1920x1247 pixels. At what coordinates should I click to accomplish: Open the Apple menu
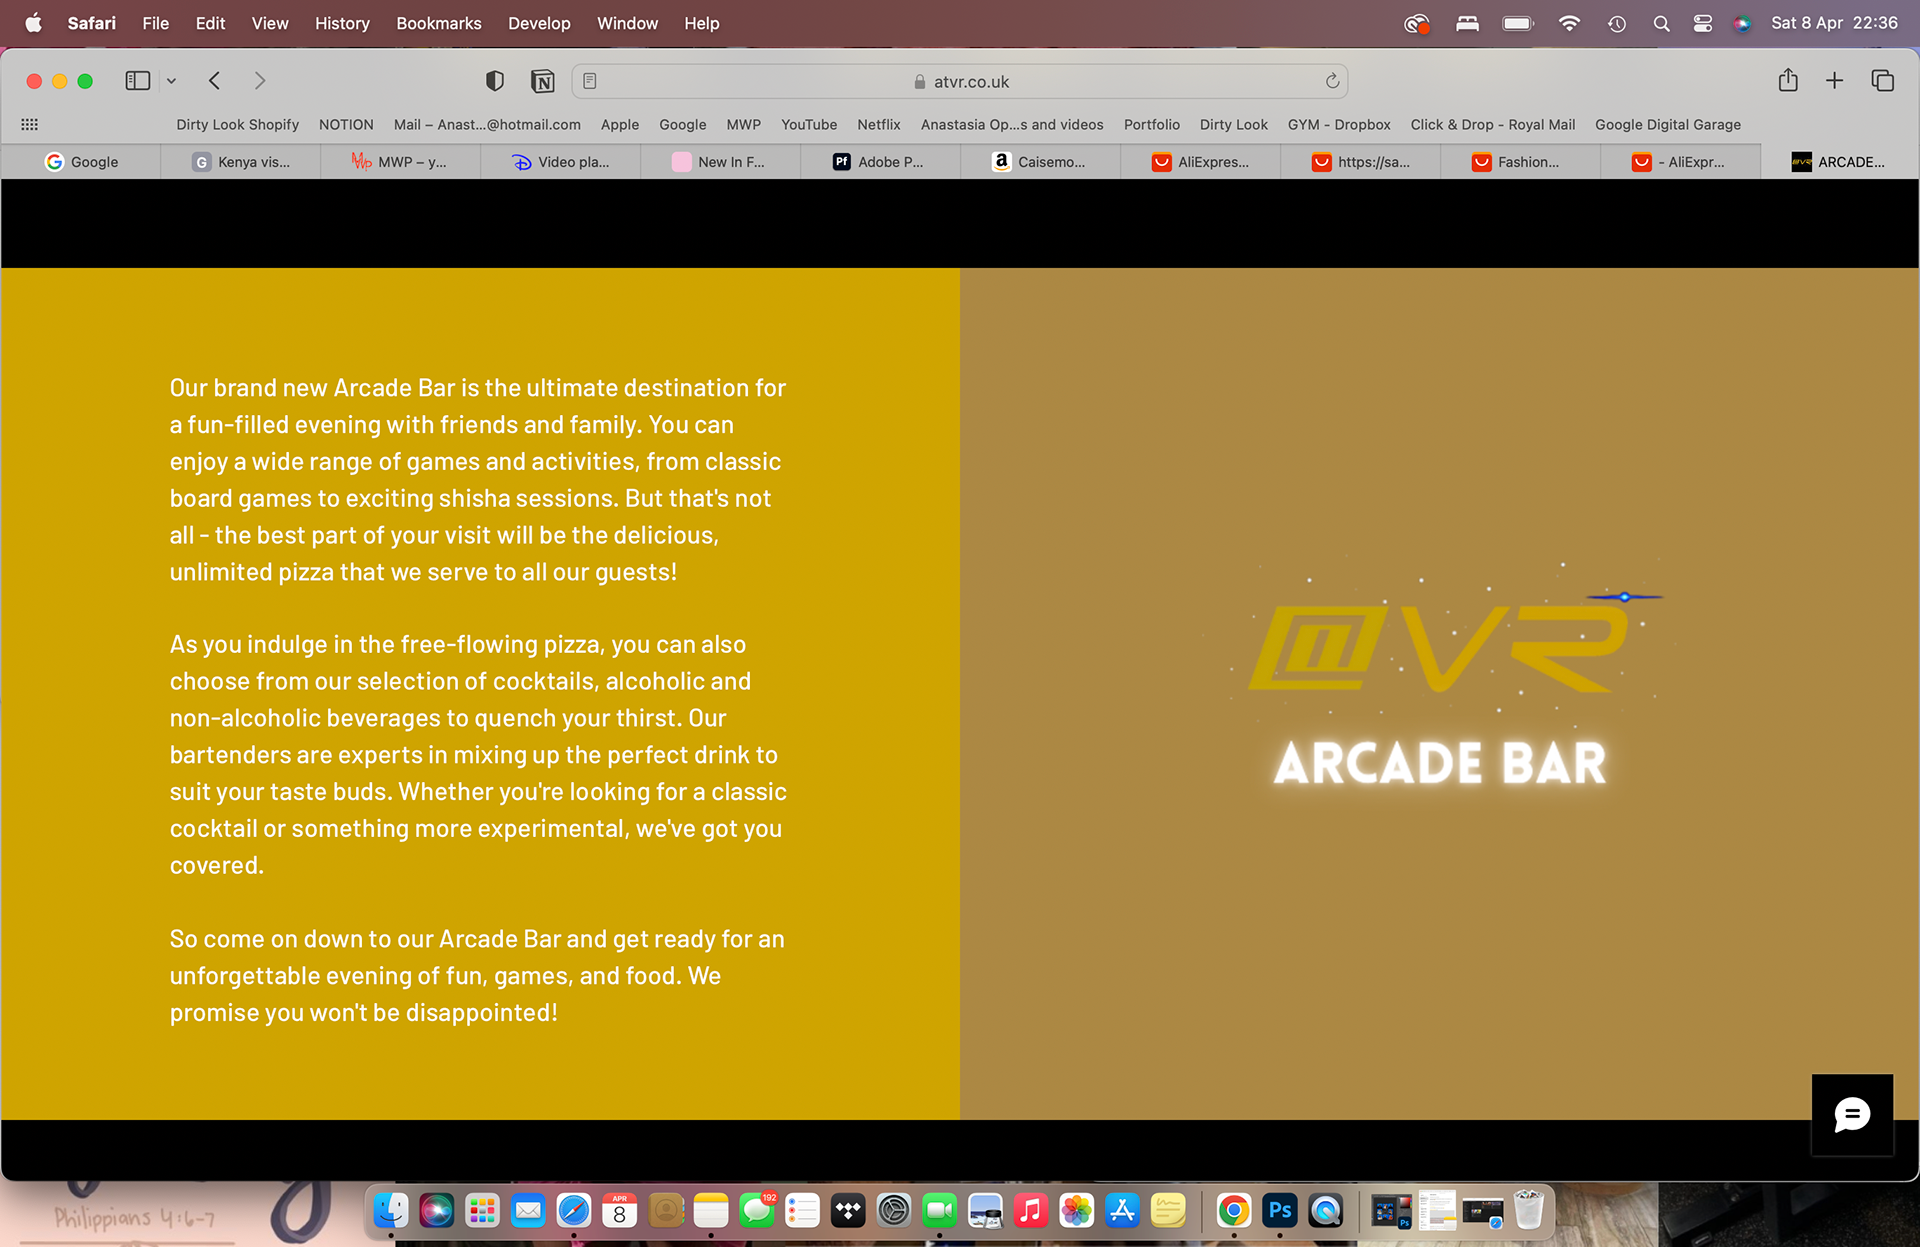coord(33,23)
